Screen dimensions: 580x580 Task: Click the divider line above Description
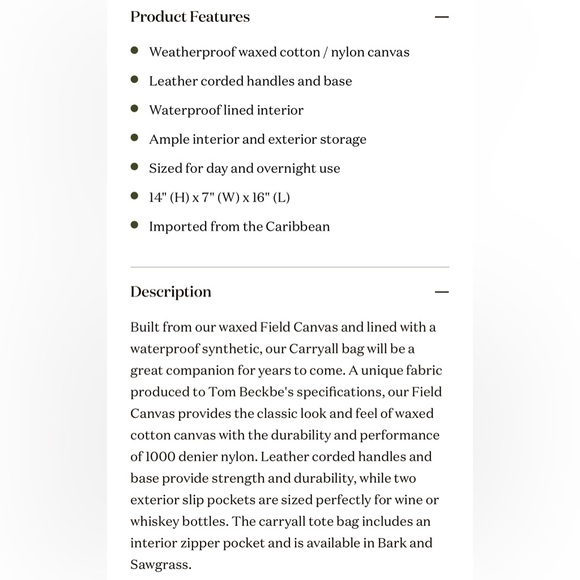(x=290, y=267)
